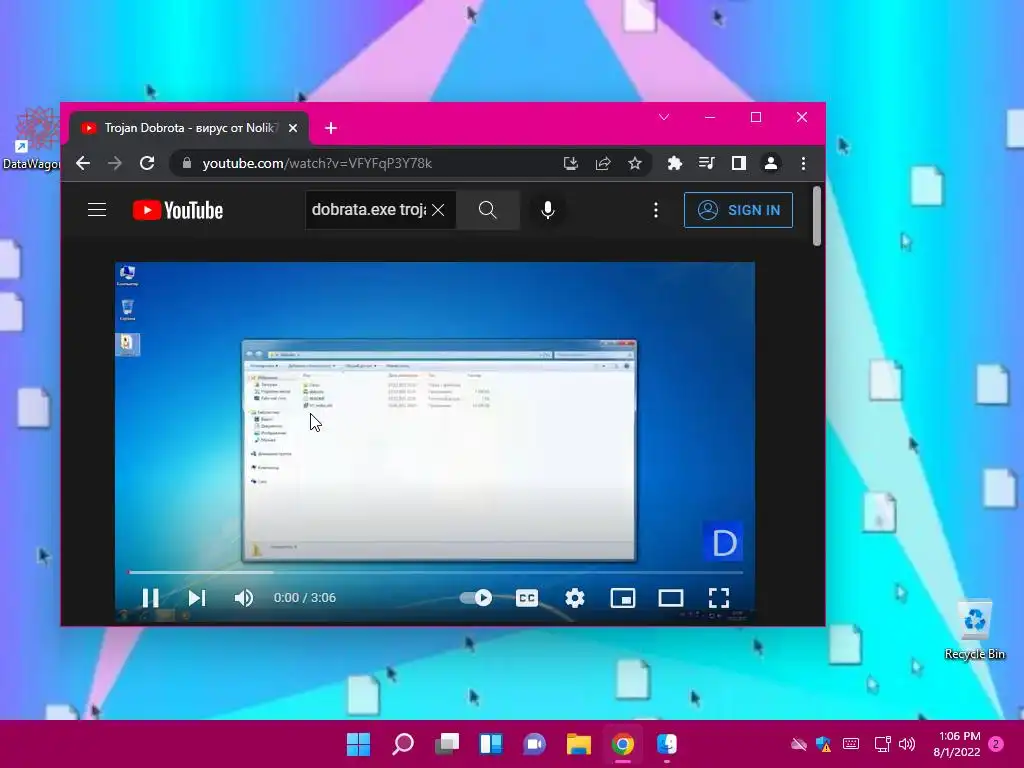Open Chrome three-dot menu
This screenshot has width=1024, height=768.
(x=803, y=163)
